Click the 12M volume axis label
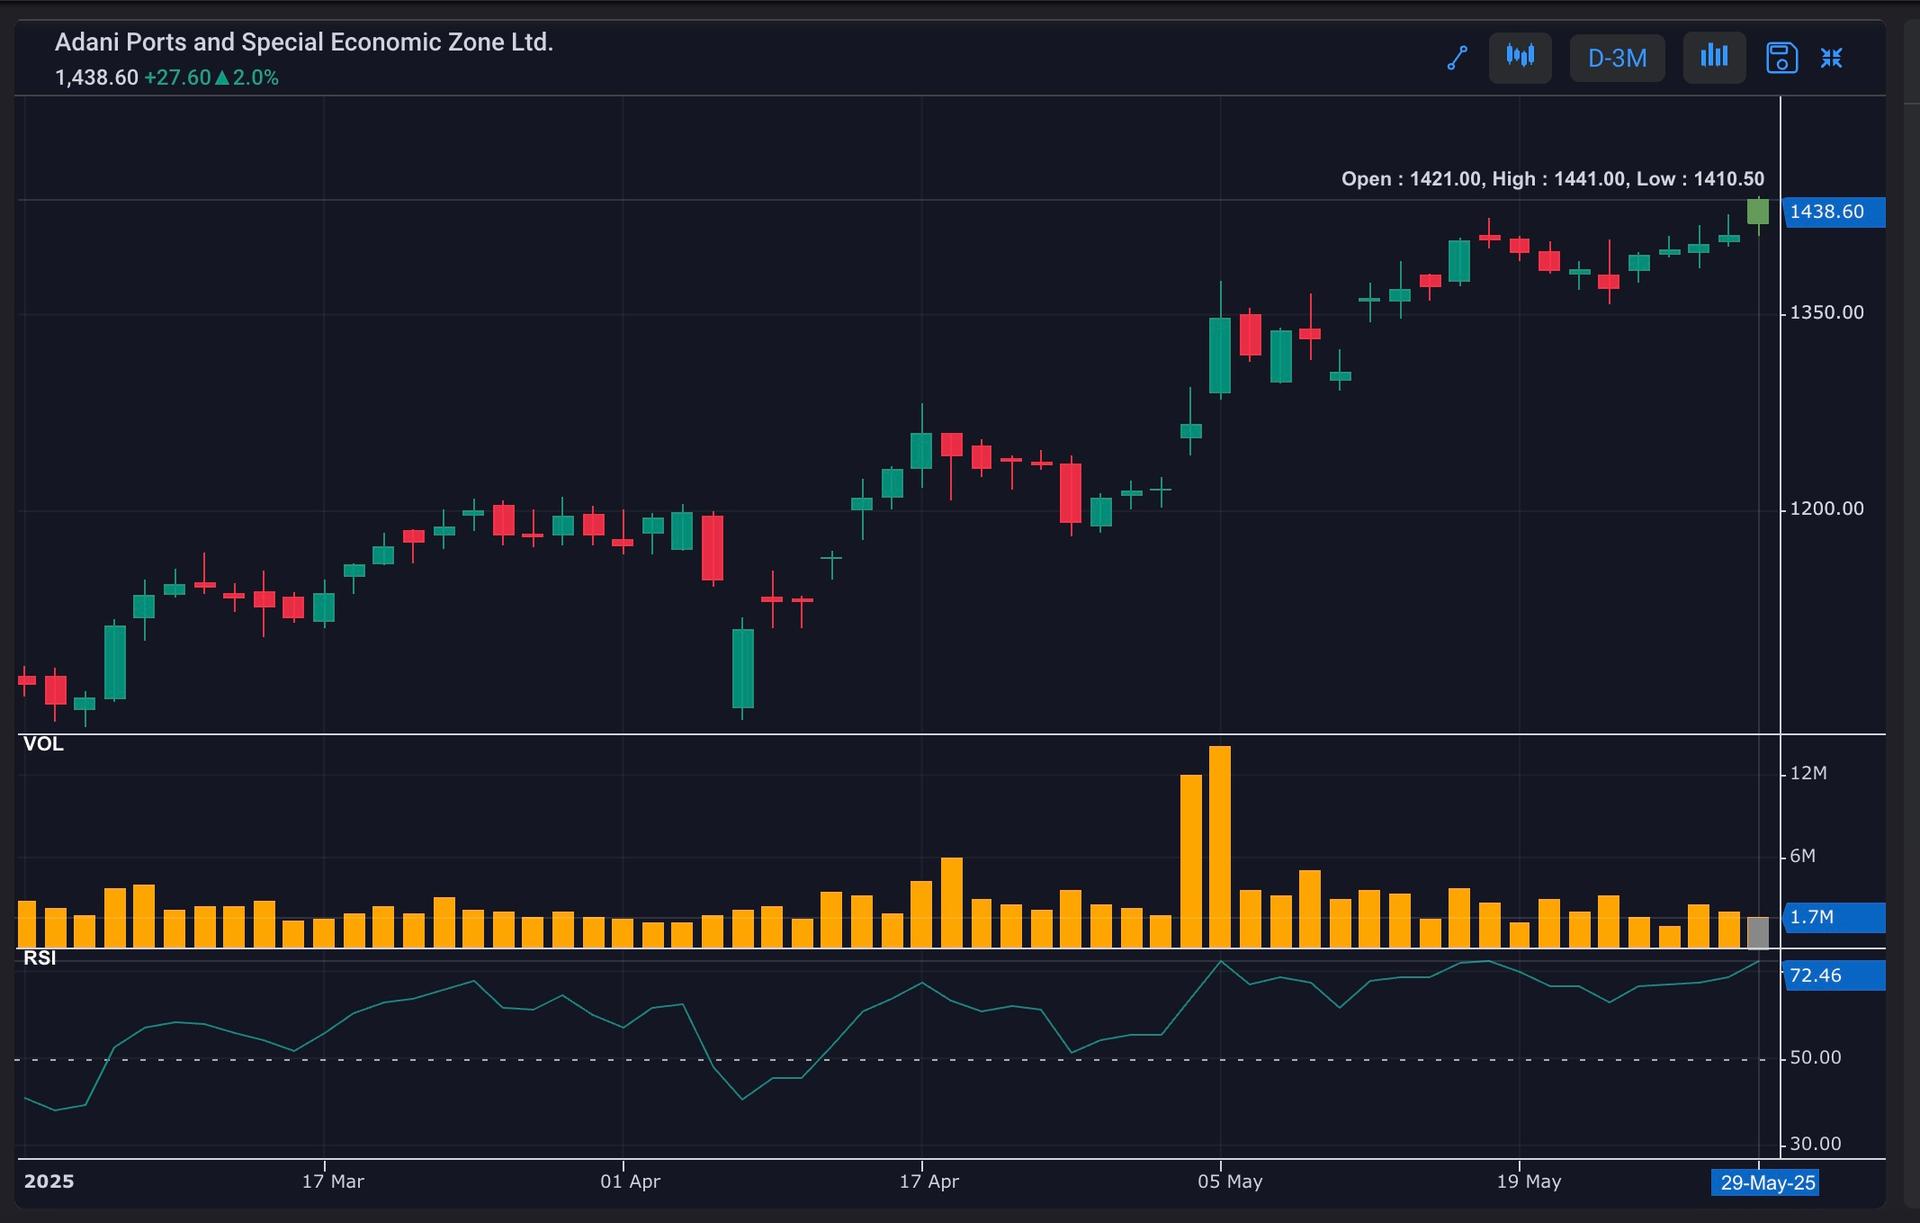This screenshot has height=1223, width=1920. (x=1808, y=773)
